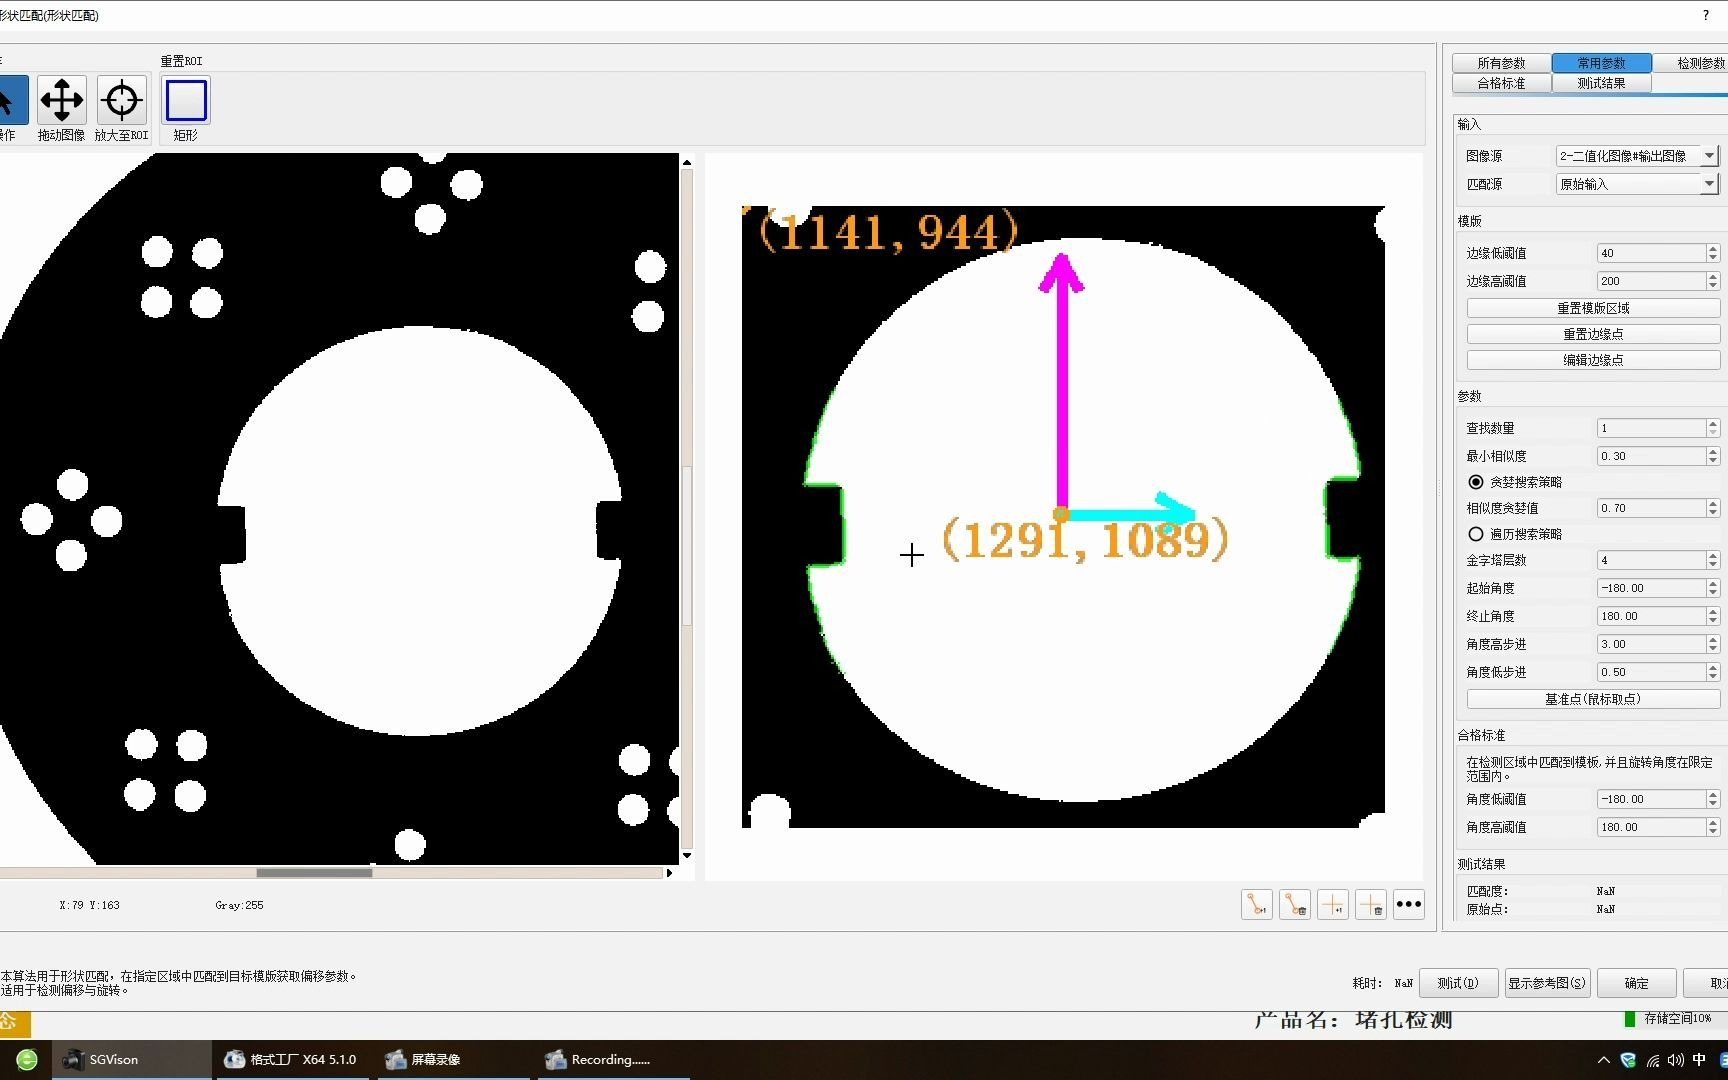
Task: Switch to 合格标准 tab
Action: pyautogui.click(x=1501, y=83)
